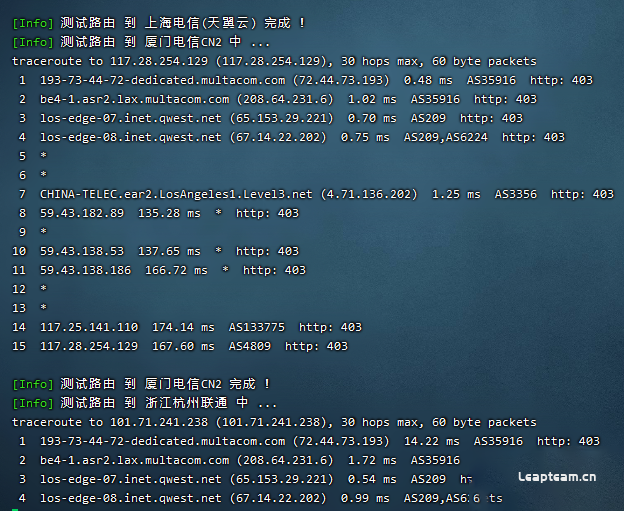The width and height of the screenshot is (624, 511).
Task: Click the latency value '14.22 ms'
Action: tap(431, 441)
